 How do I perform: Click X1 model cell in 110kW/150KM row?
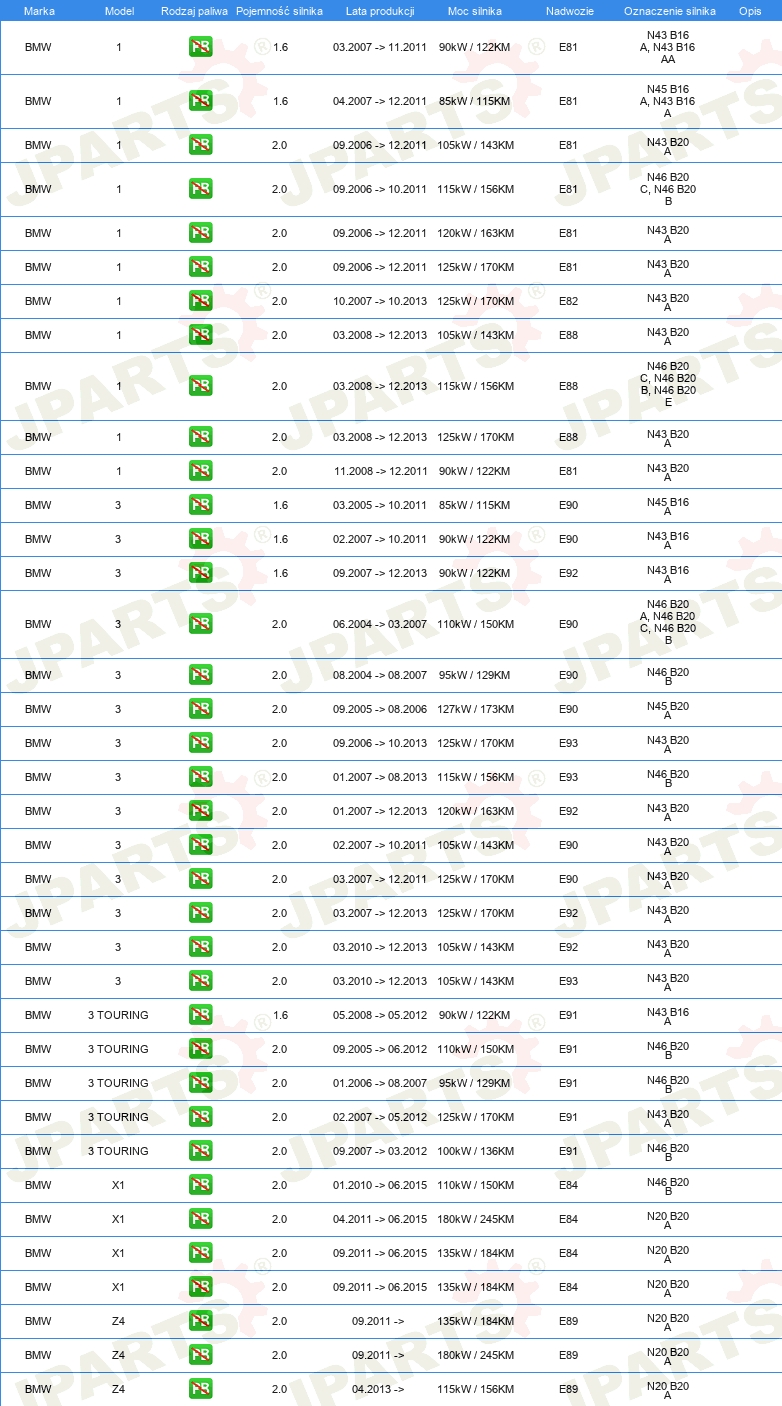point(118,1185)
